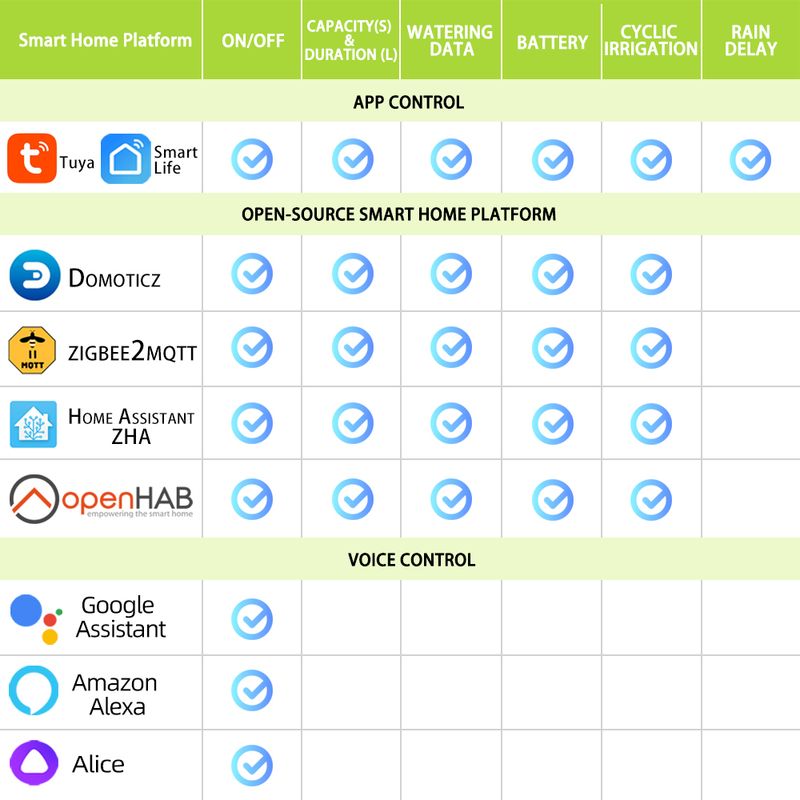Click the Alice purple icon

33,765
